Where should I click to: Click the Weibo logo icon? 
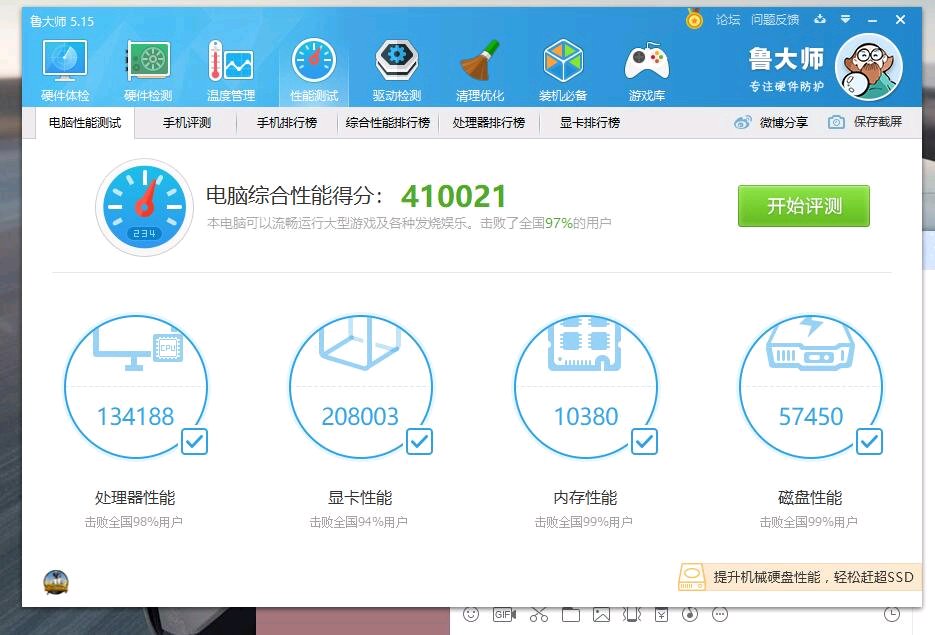tap(743, 122)
